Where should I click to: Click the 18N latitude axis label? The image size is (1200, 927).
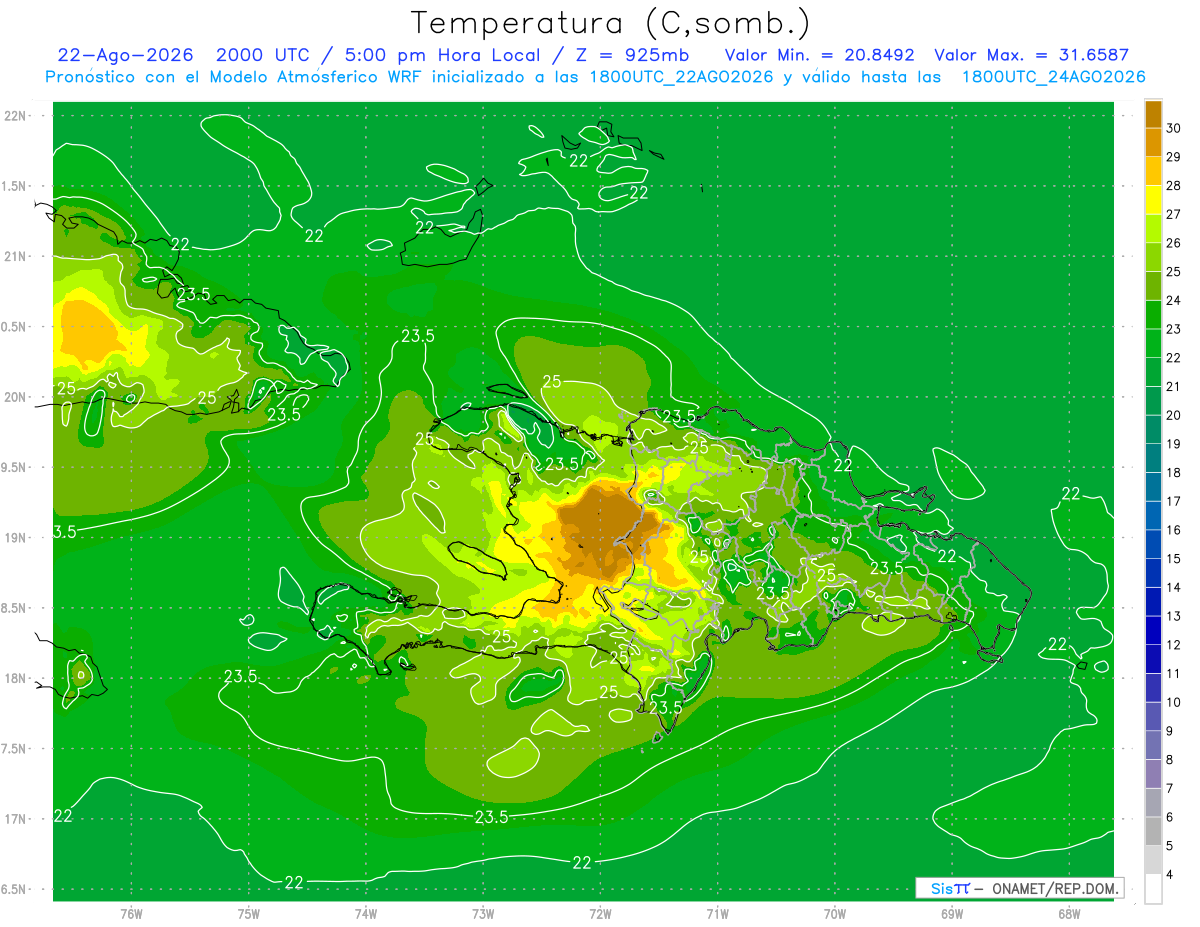click(16, 678)
